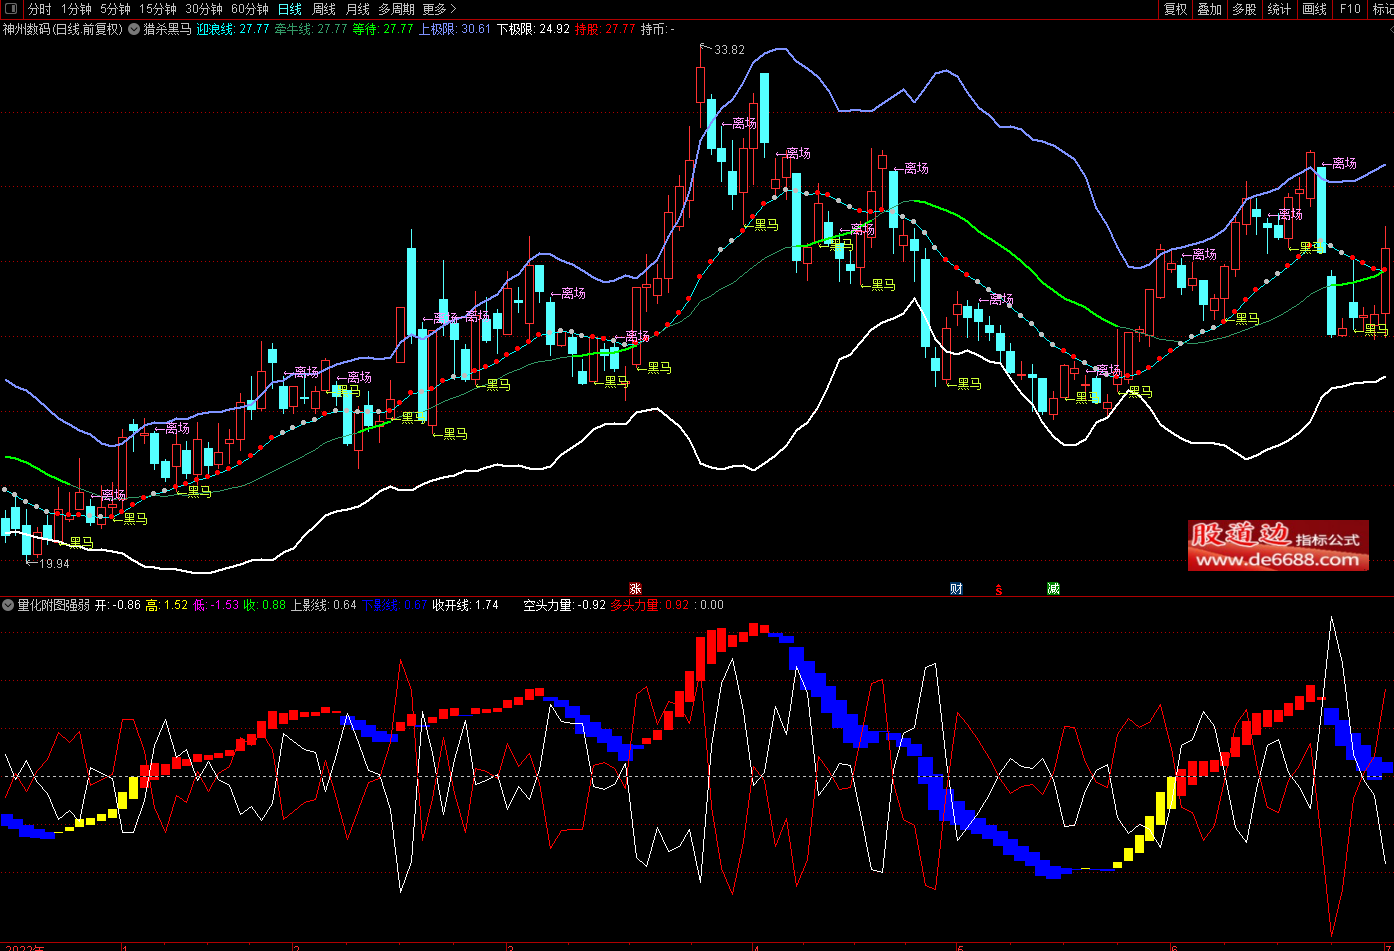This screenshot has width=1394, height=951.
Task: Click sub-chart value 上影线: 0.64
Action: pyautogui.click(x=323, y=605)
